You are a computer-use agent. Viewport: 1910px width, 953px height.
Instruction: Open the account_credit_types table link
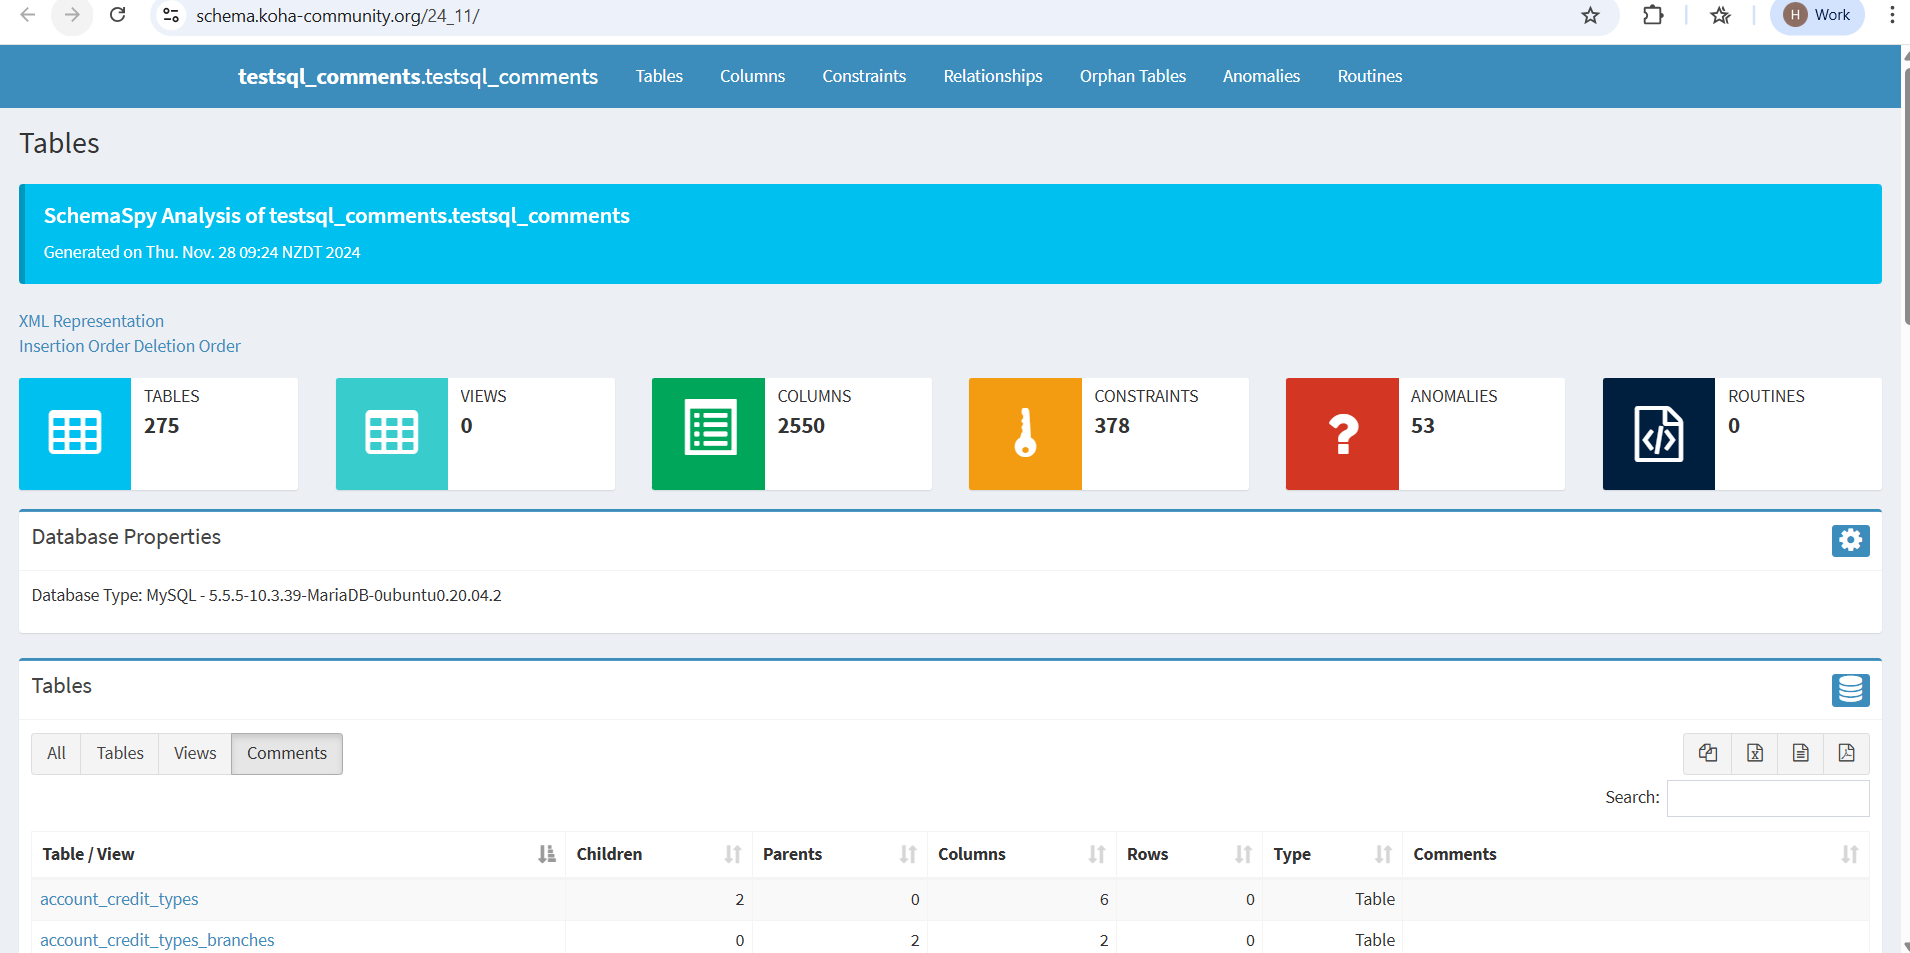(x=119, y=899)
